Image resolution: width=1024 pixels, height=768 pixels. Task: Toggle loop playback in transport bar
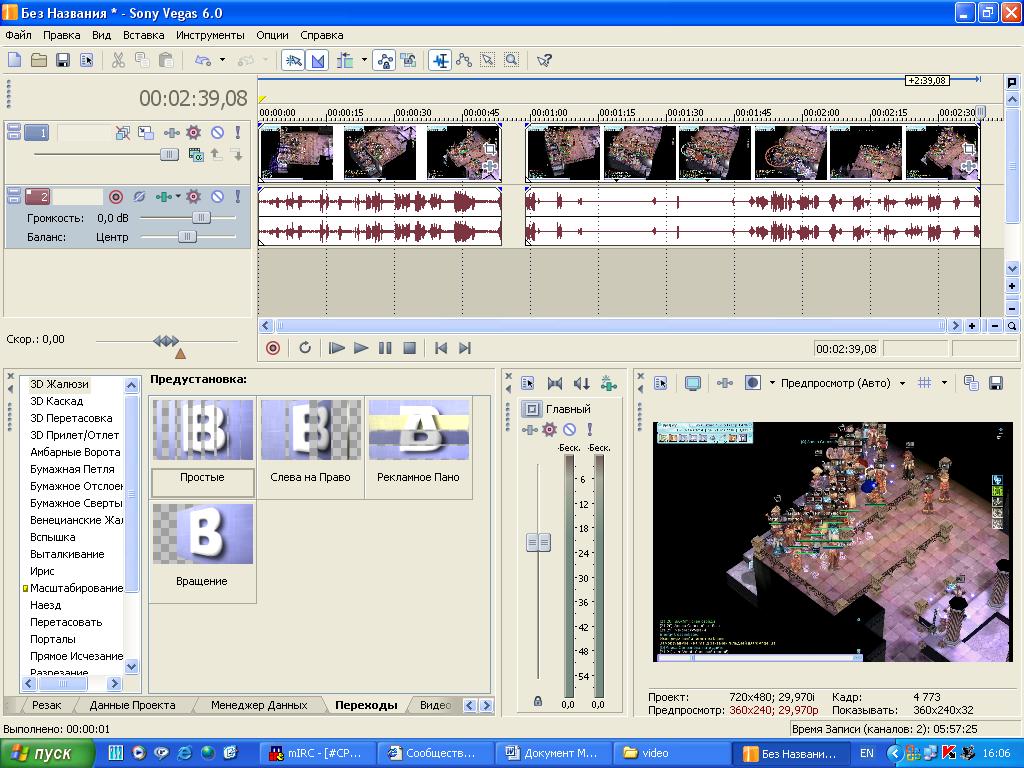tap(305, 348)
